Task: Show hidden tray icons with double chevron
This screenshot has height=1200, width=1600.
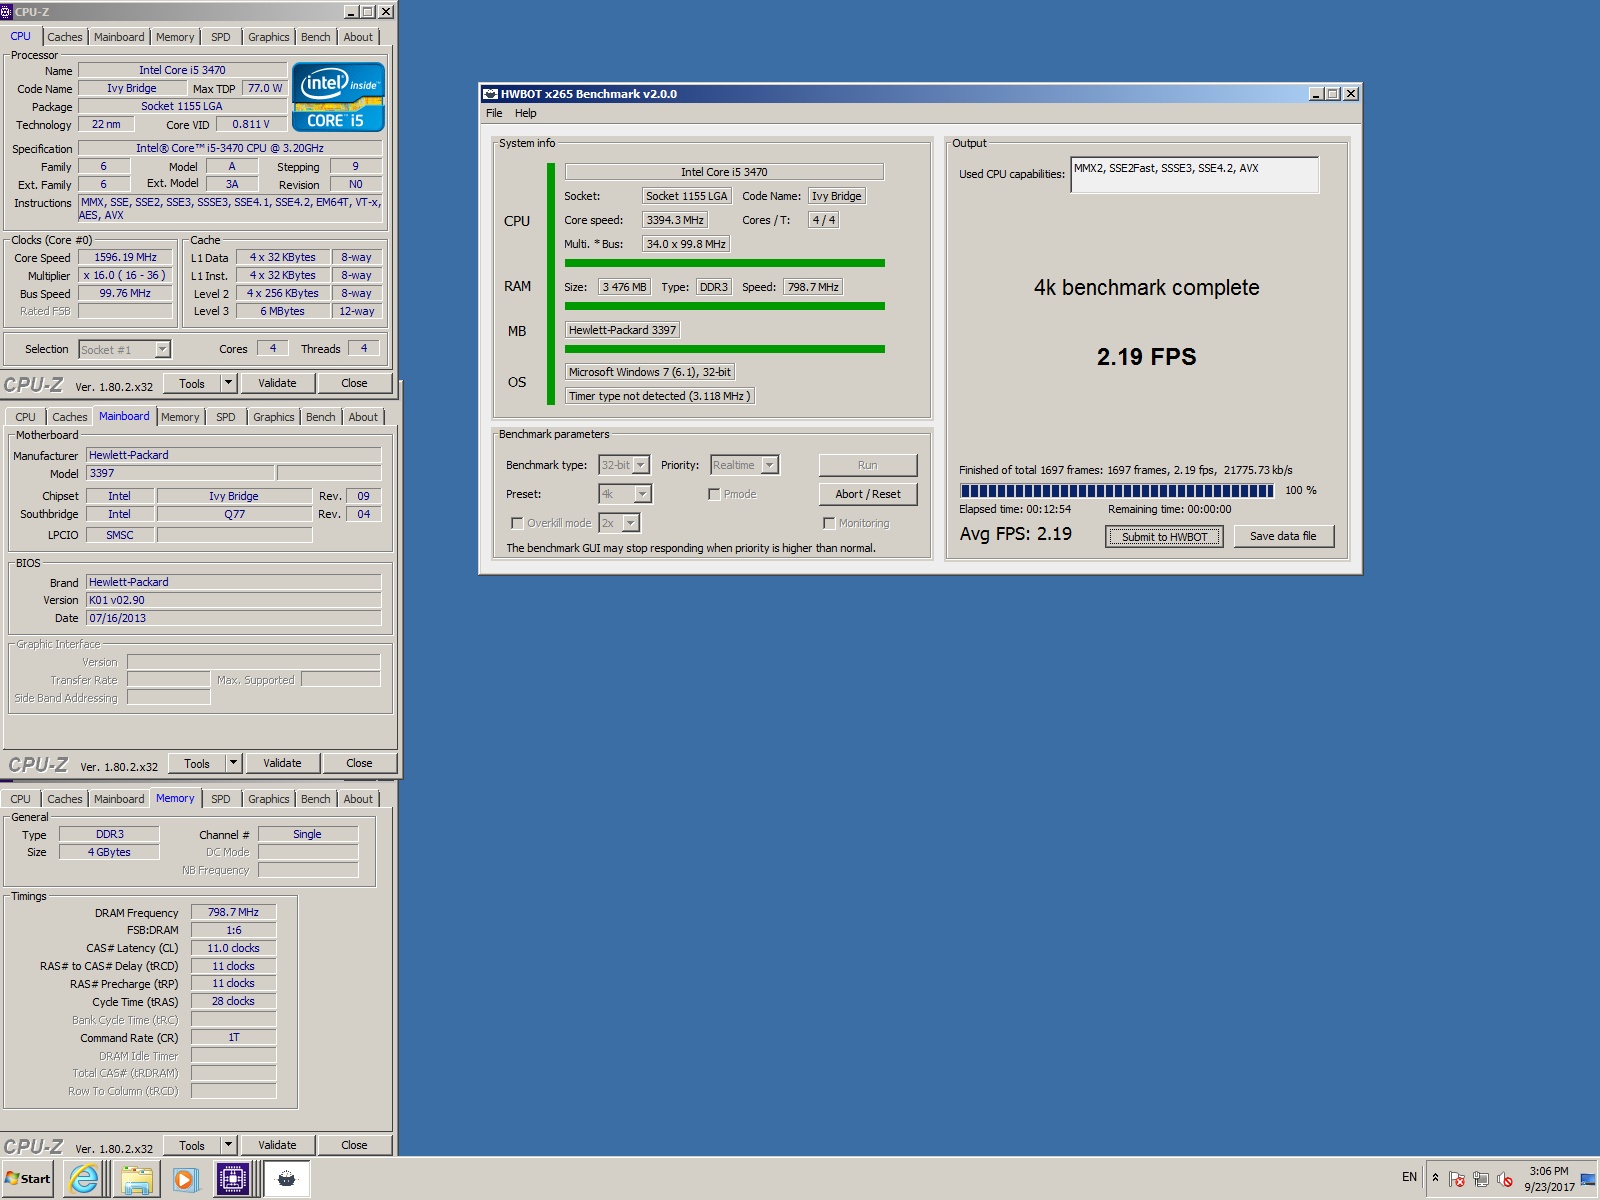Action: tap(1435, 1178)
